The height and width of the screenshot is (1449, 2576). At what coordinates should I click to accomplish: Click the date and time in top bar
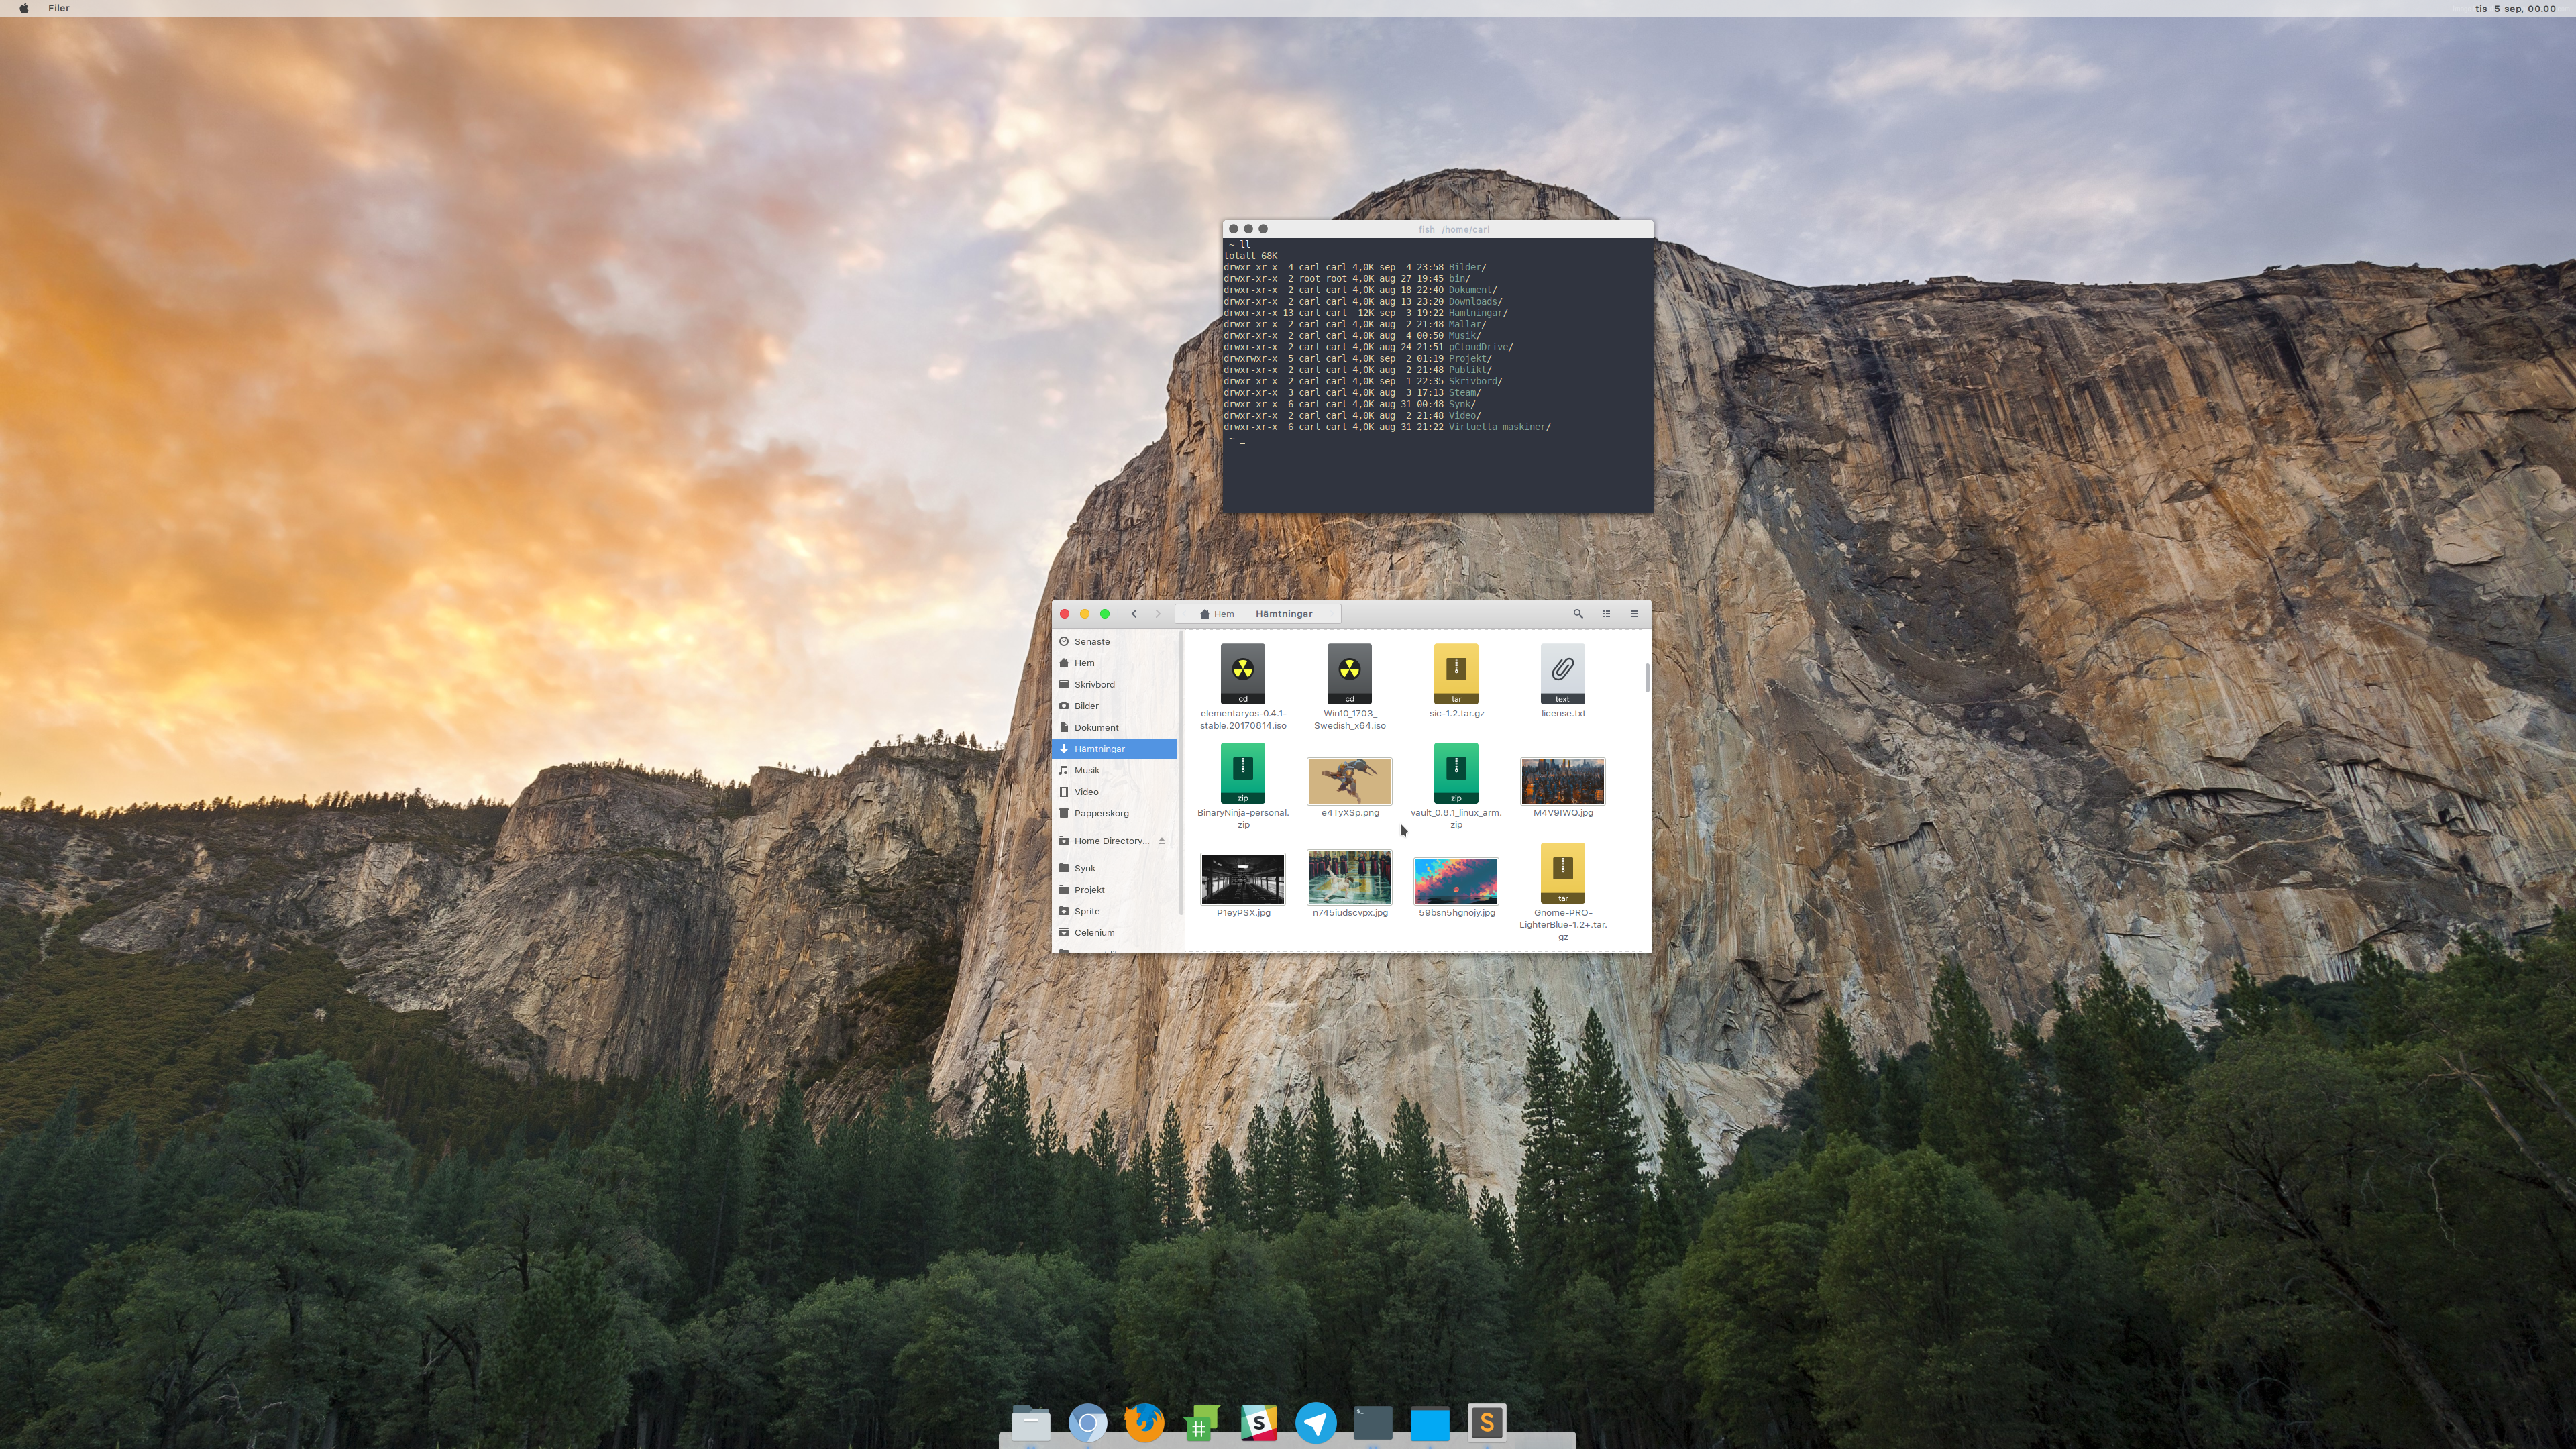(2515, 8)
